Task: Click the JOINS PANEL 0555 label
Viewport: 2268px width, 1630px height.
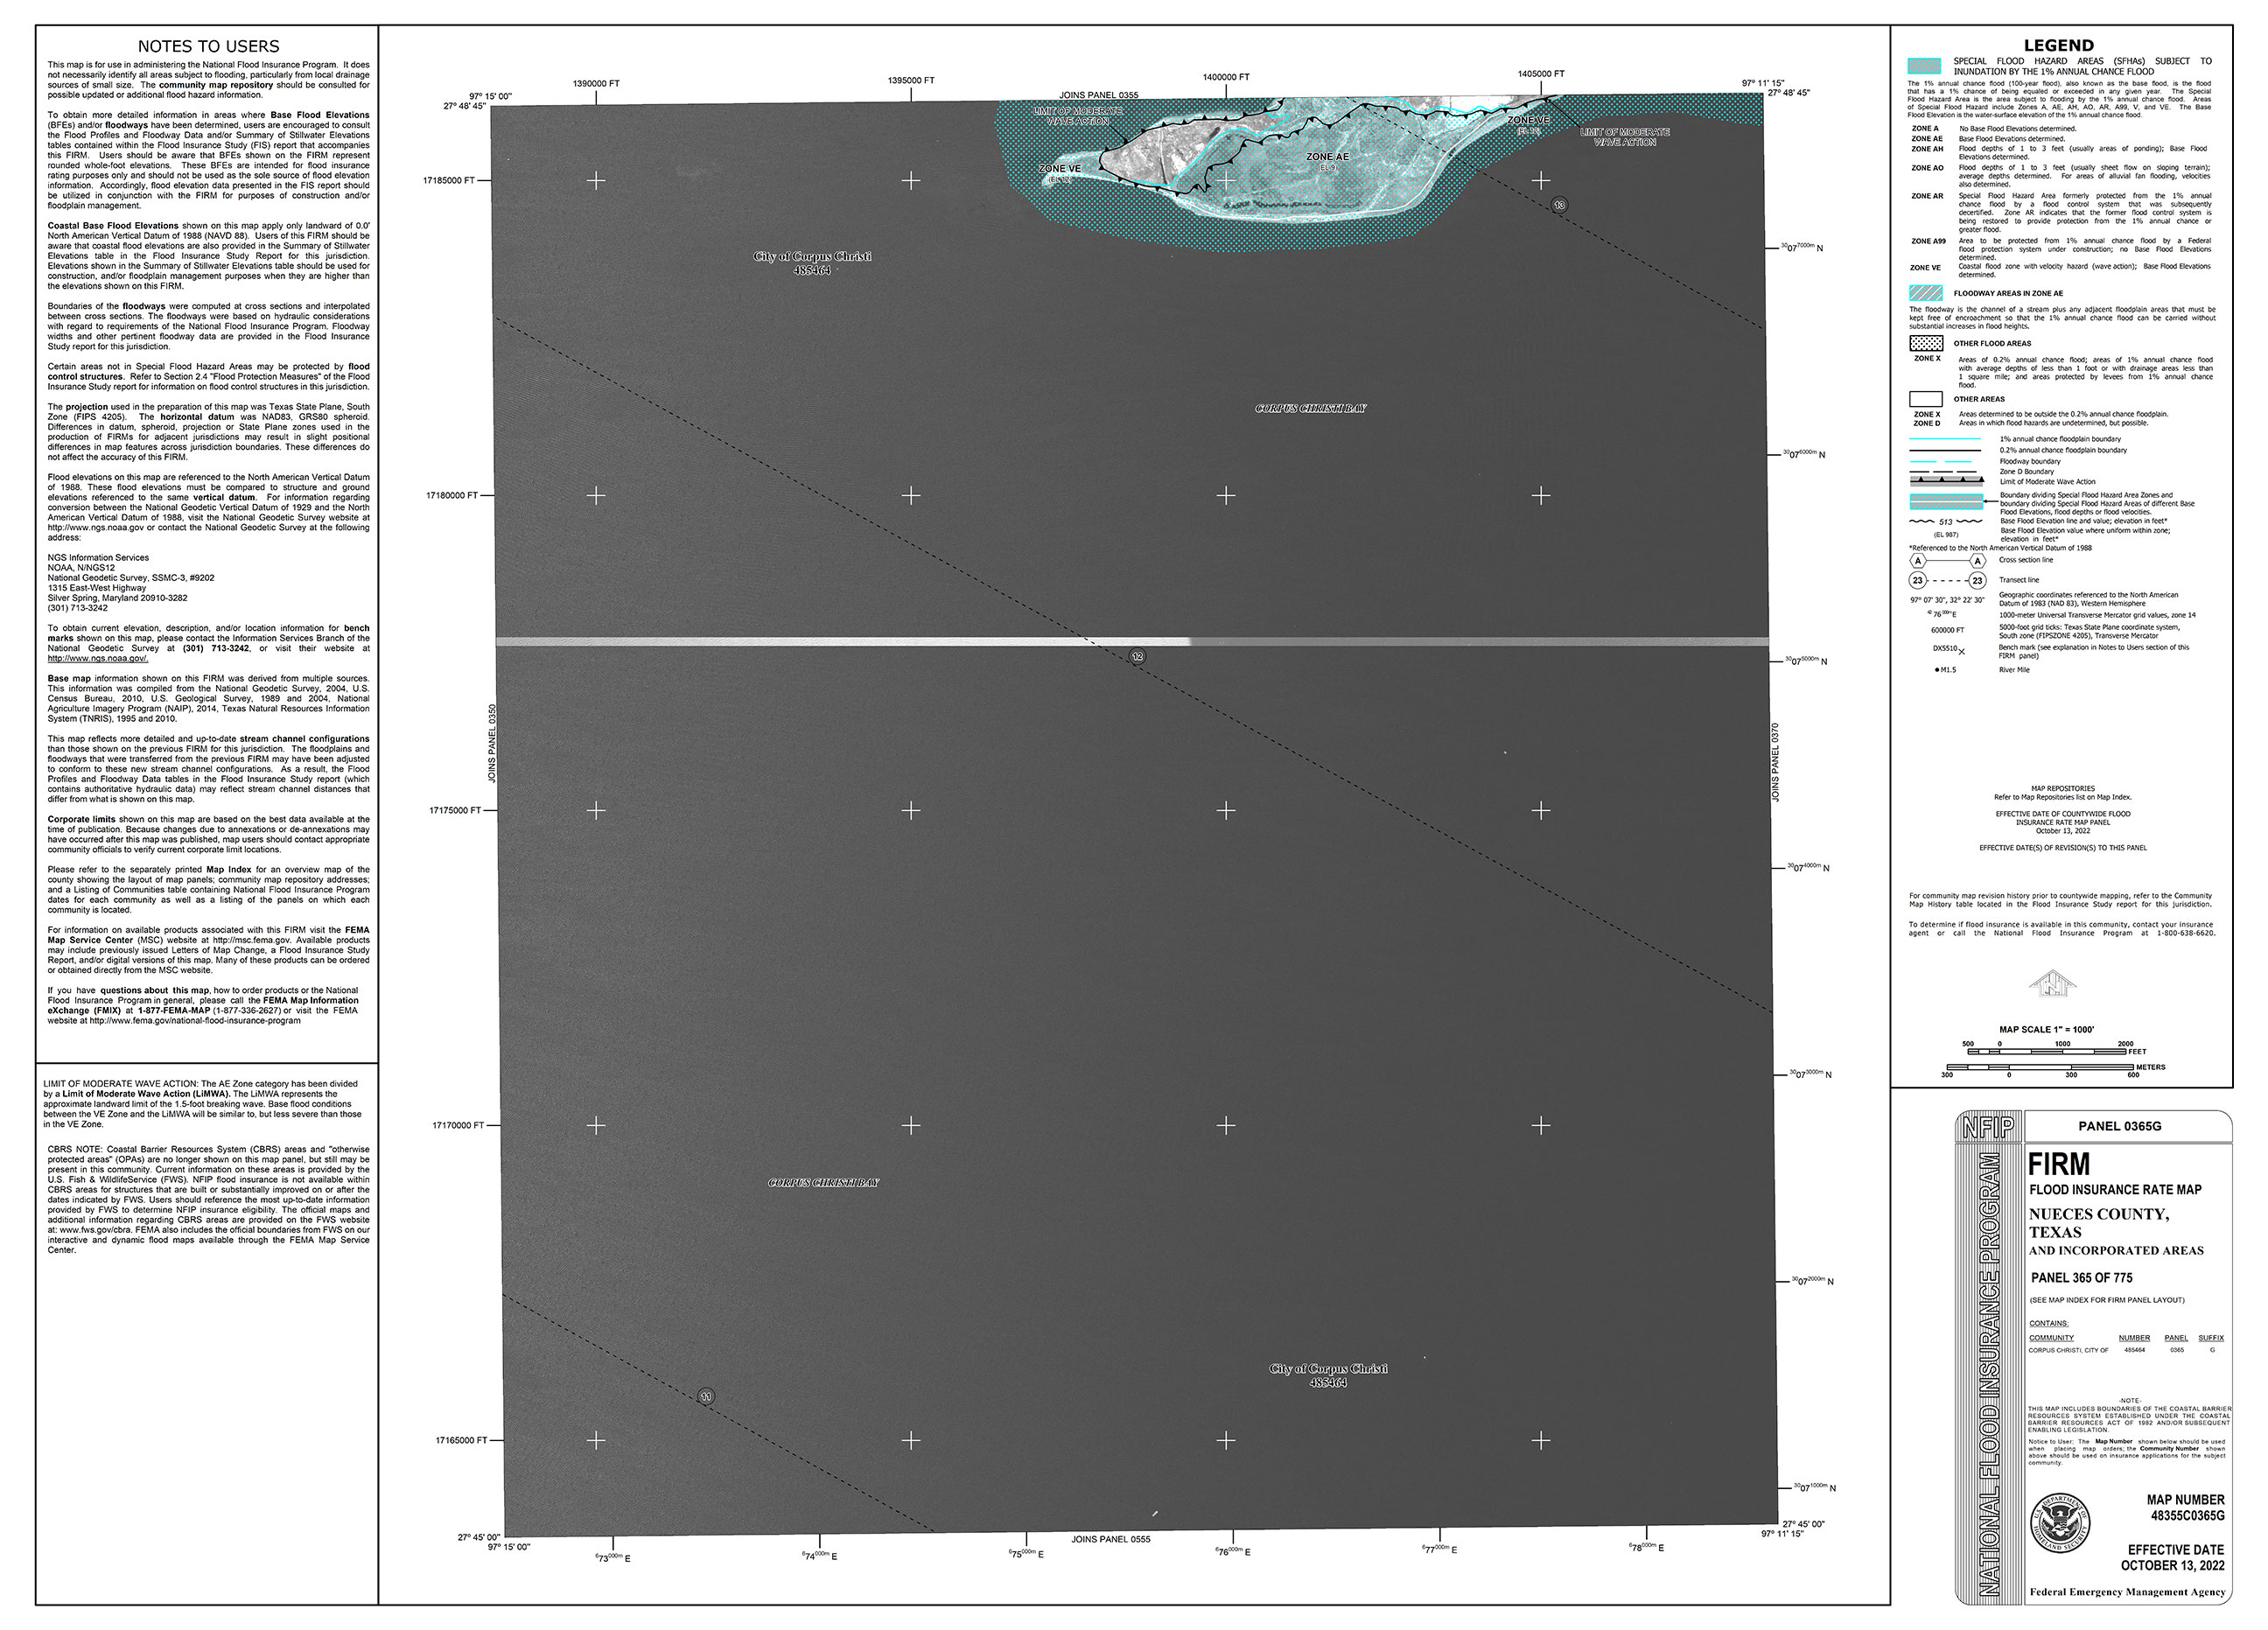Action: pos(1110,1539)
